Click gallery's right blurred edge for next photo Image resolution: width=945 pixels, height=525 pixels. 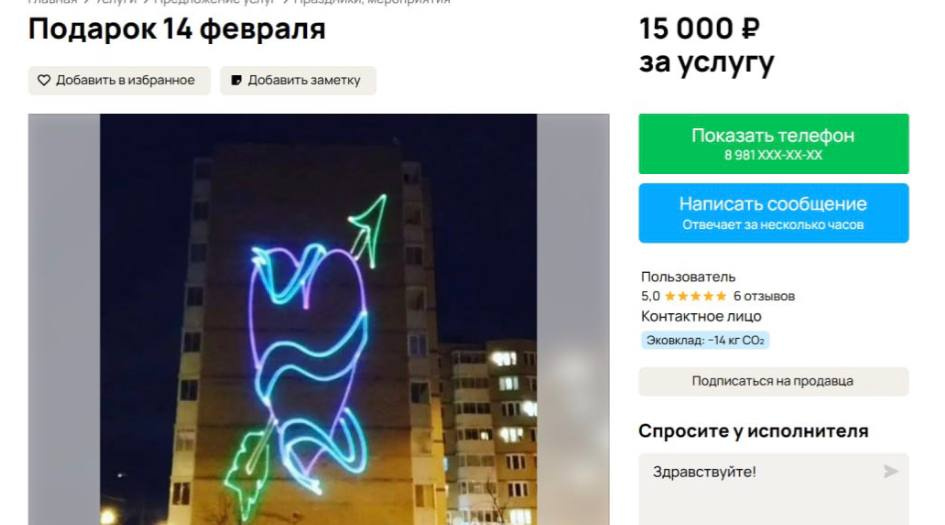[573, 319]
